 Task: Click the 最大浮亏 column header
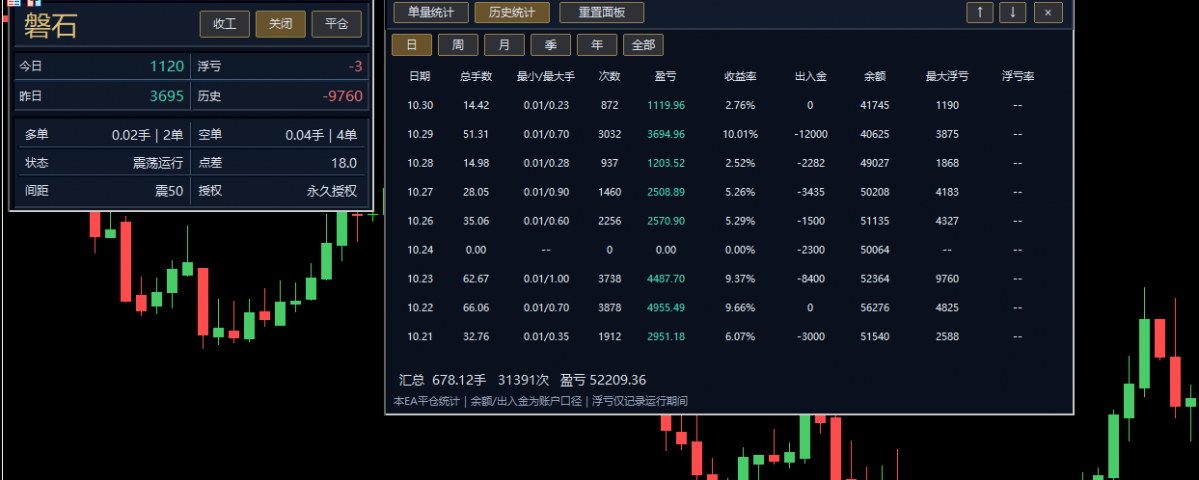(x=947, y=76)
